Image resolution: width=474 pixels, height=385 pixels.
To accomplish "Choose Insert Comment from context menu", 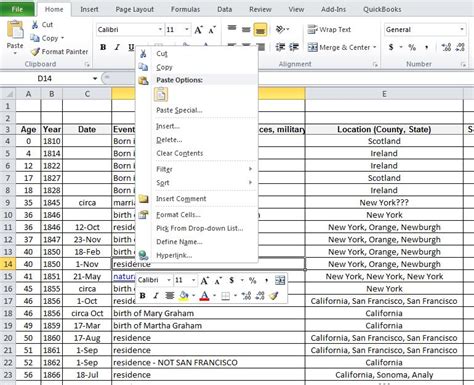I will pos(197,199).
